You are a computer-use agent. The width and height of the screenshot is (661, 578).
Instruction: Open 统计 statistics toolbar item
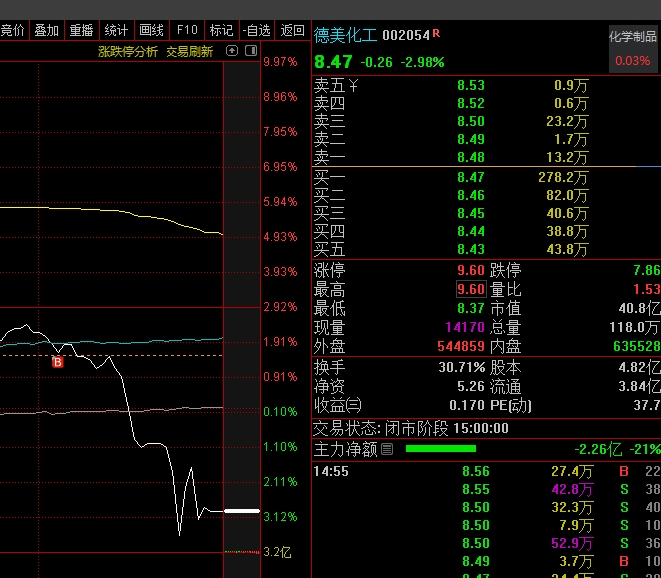pos(116,30)
